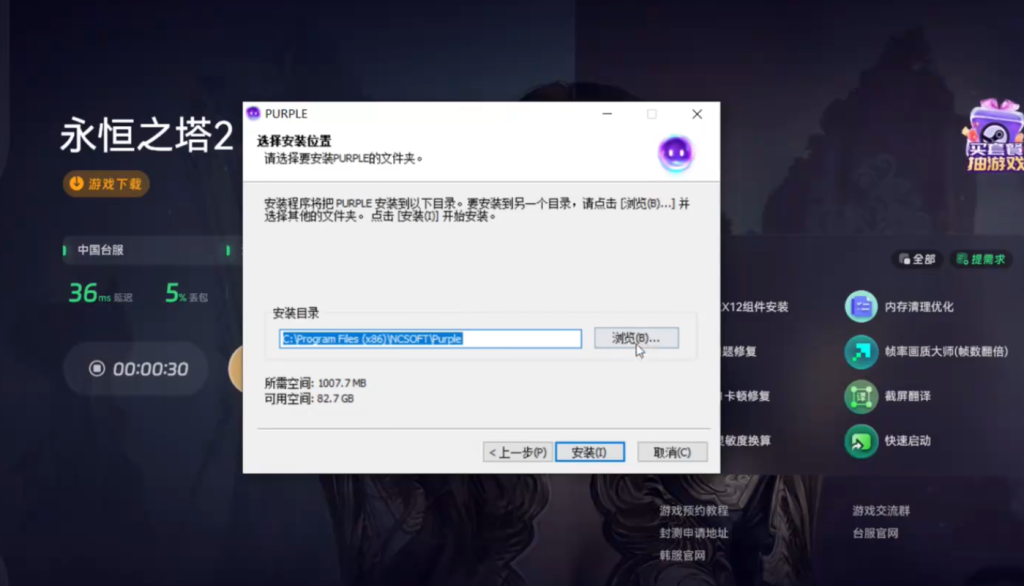
Task: Click the install directory path field
Action: tap(430, 339)
